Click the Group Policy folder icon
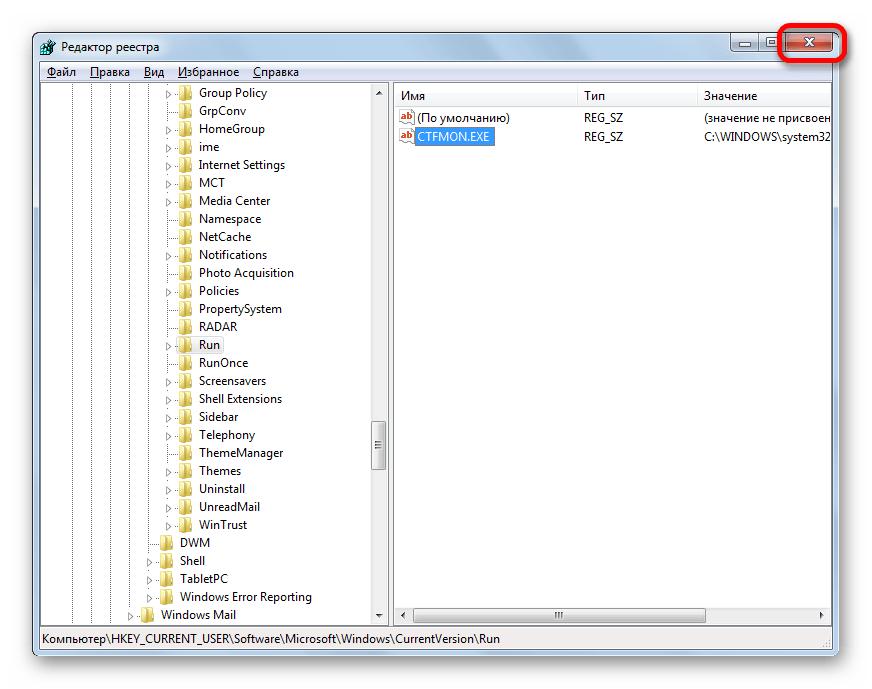 (x=186, y=93)
